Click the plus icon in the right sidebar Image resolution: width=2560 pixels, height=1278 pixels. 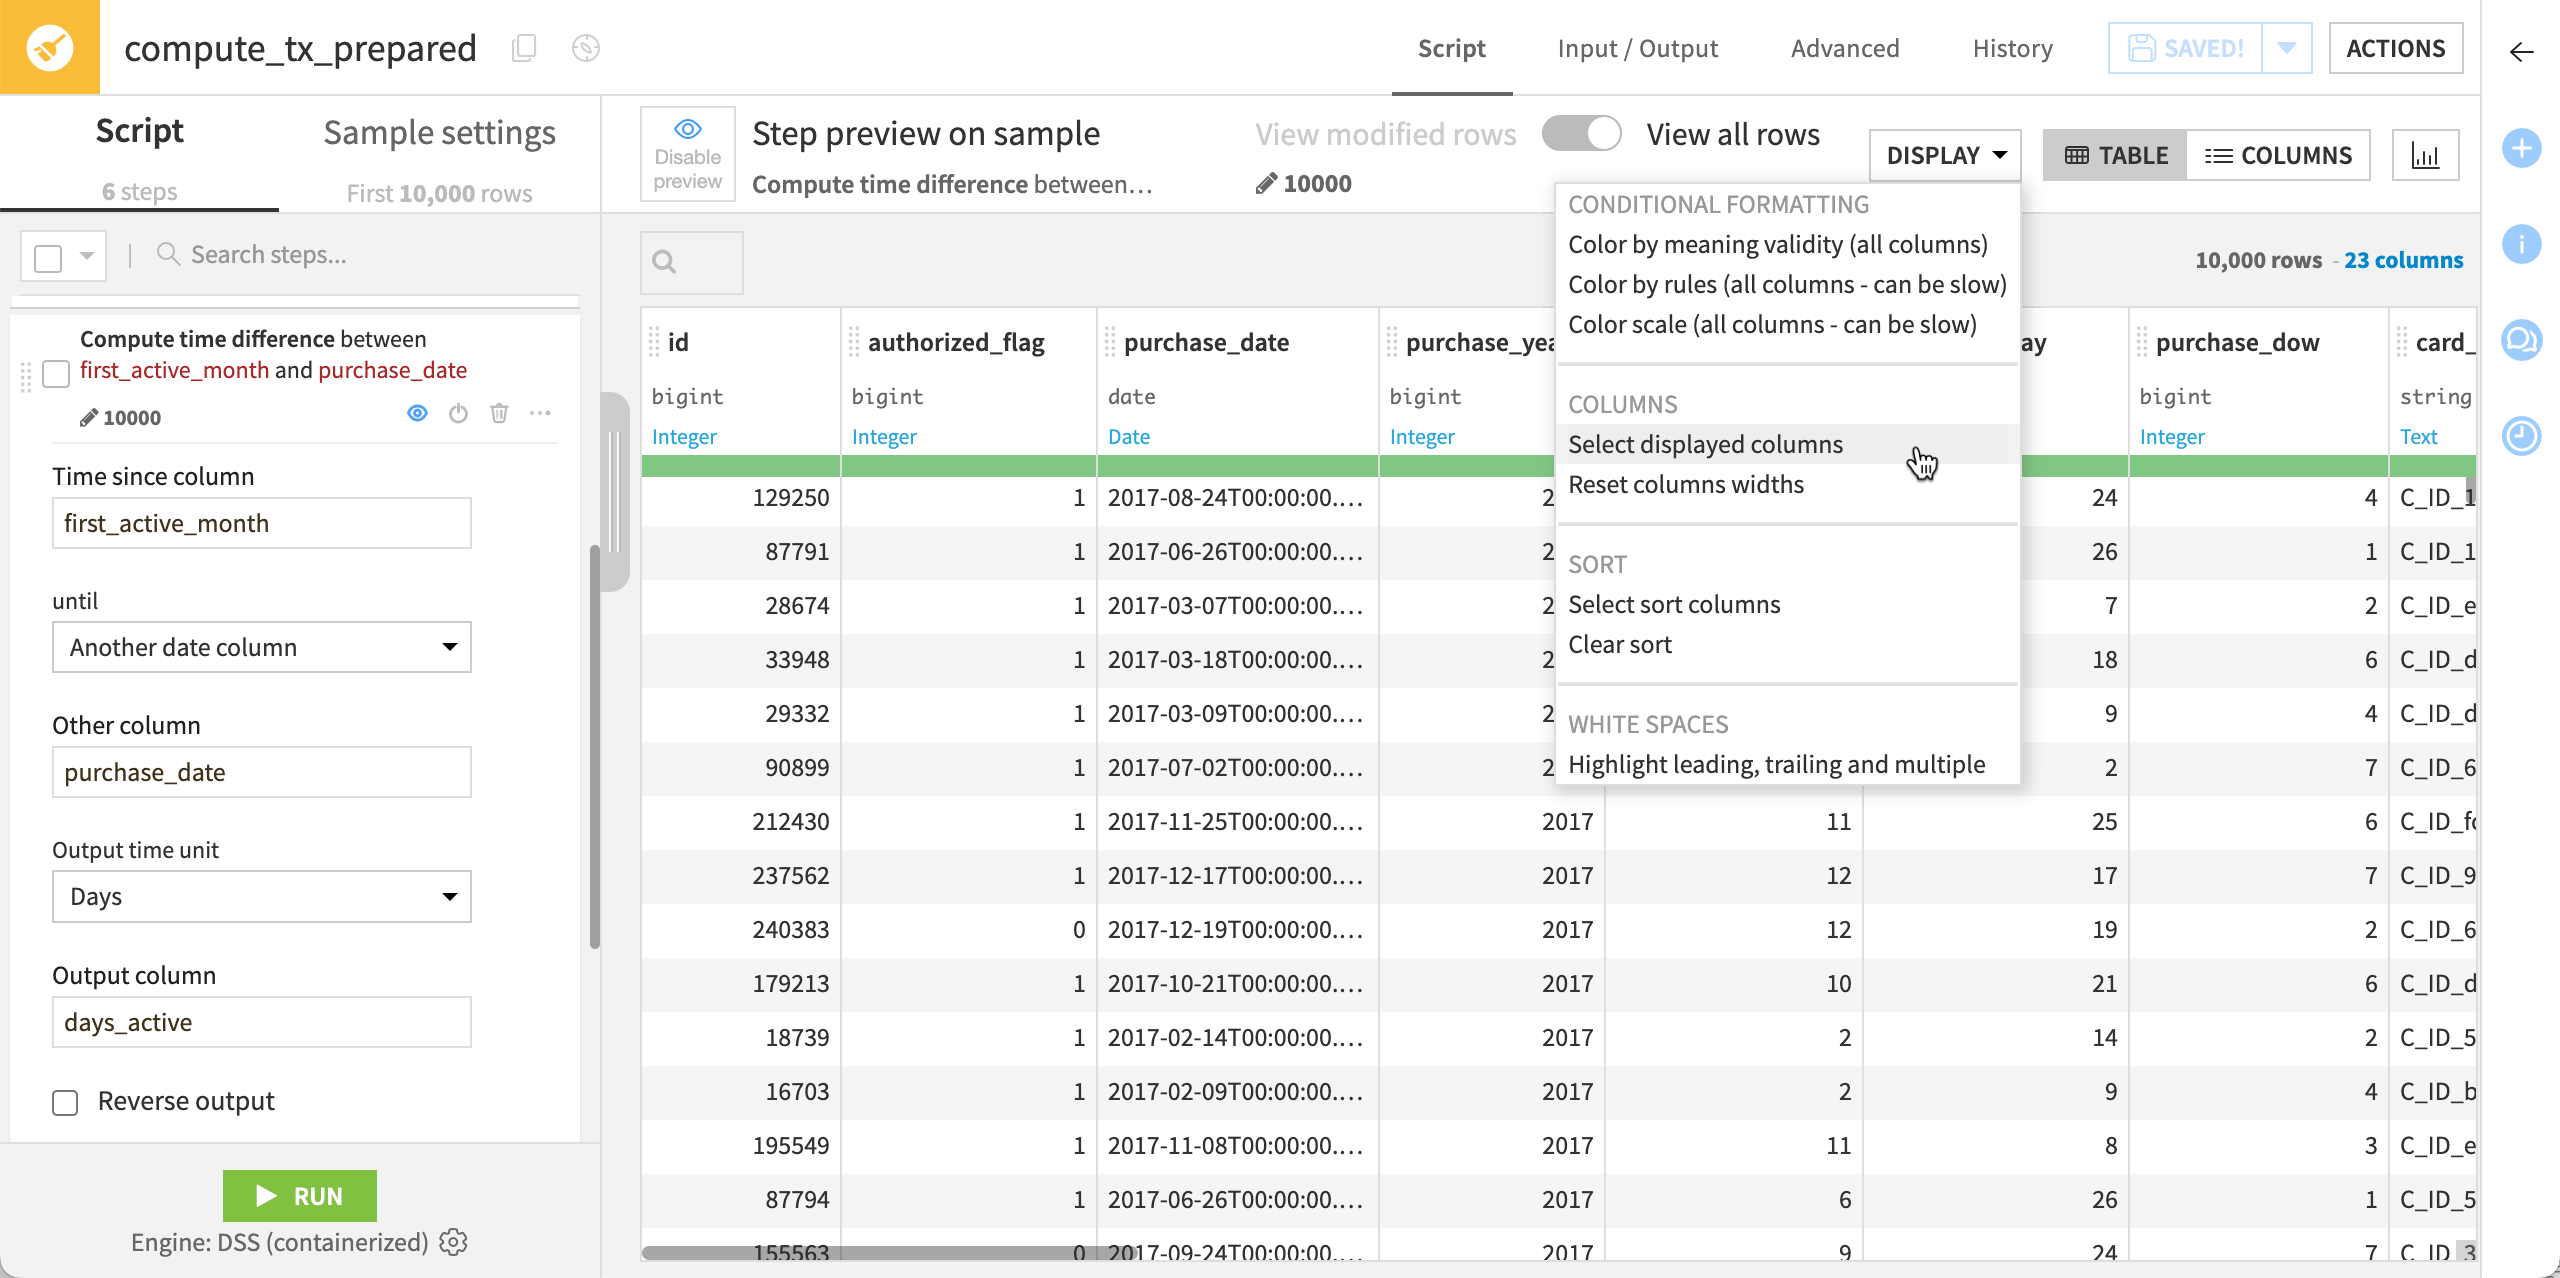click(x=2522, y=148)
